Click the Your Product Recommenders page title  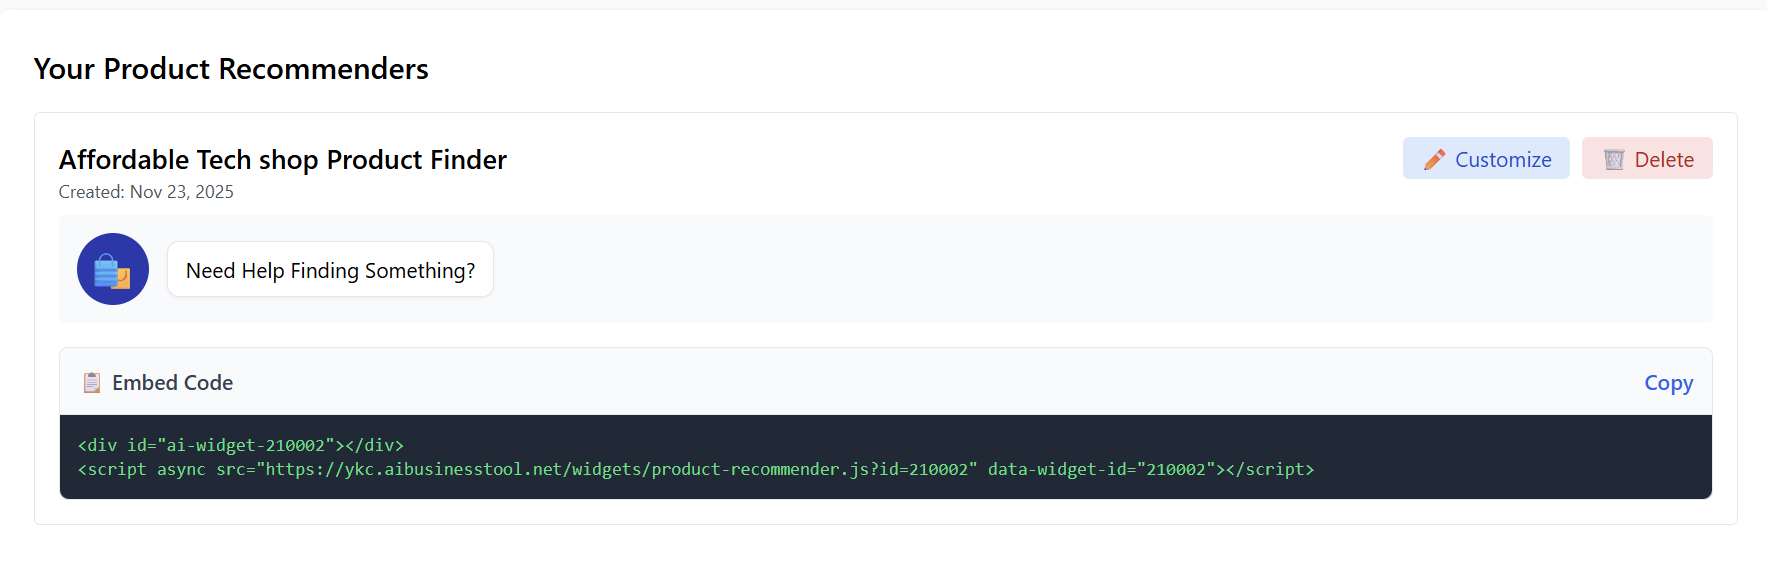231,68
